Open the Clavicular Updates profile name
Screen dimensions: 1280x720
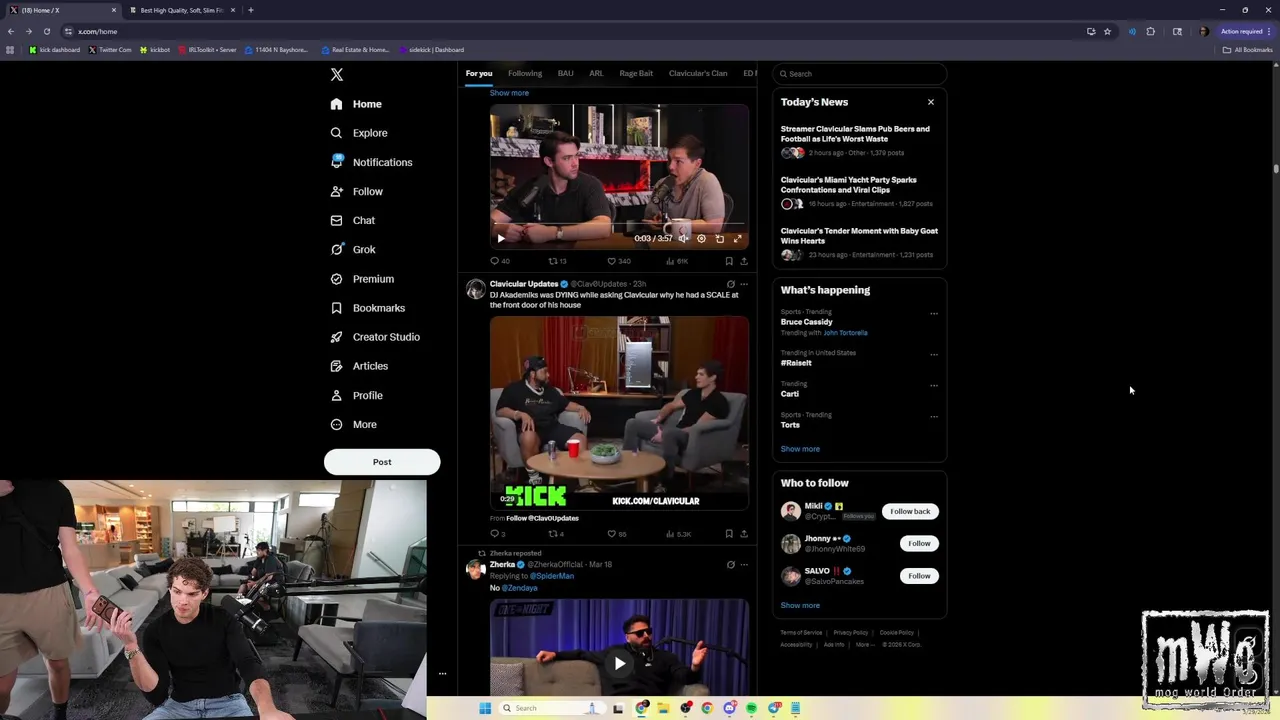524,284
